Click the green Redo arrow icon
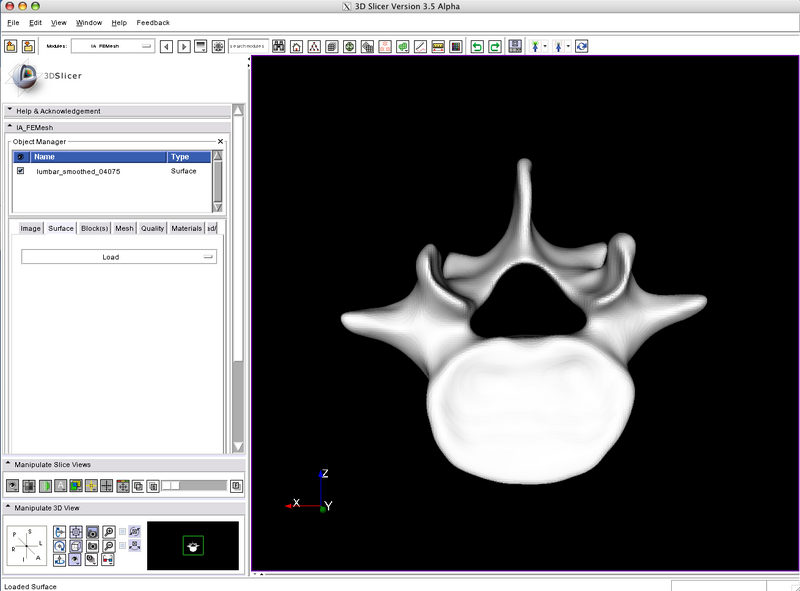The width and height of the screenshot is (800, 591). coord(493,46)
